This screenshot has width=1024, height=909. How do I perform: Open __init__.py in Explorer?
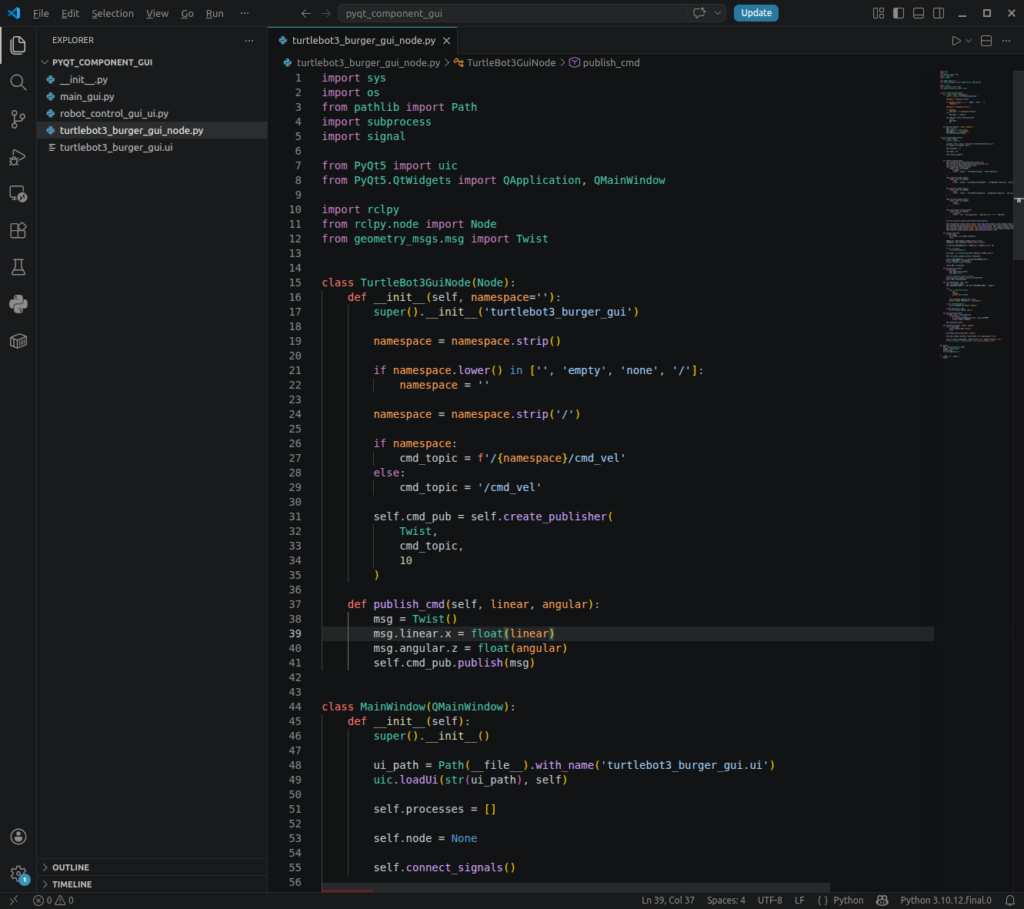pyautogui.click(x=152, y=80)
